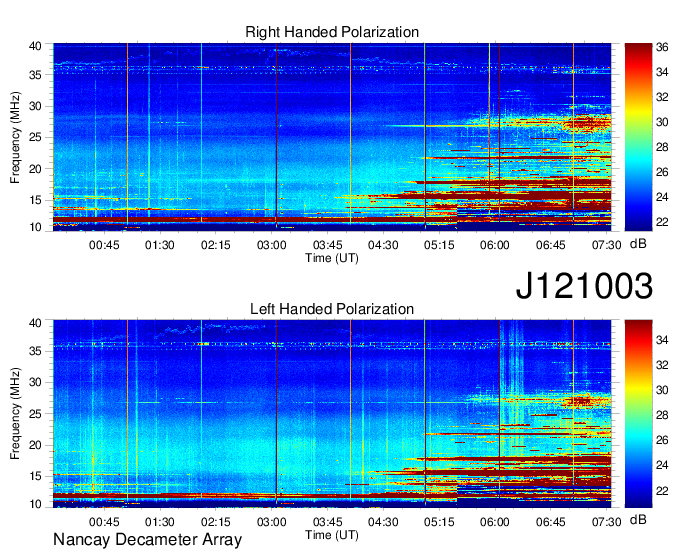Click the 06:45 time tick on the Left Handed plot
The width and height of the screenshot is (680, 552).
pyautogui.click(x=551, y=522)
